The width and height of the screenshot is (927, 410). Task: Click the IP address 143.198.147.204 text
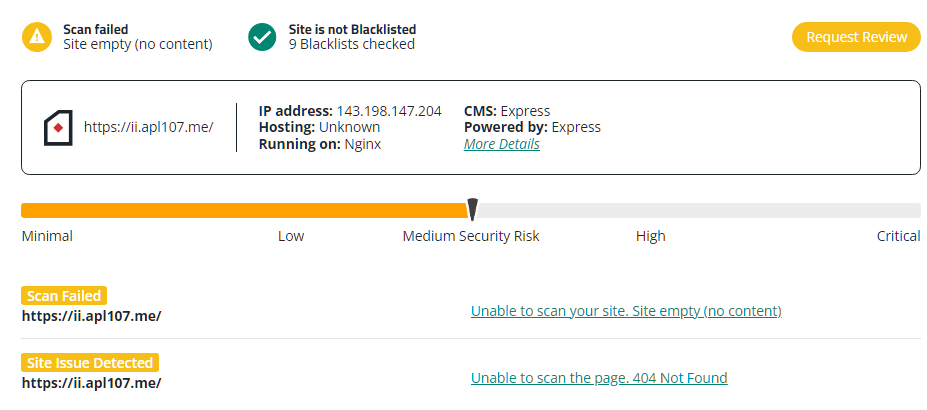click(388, 111)
